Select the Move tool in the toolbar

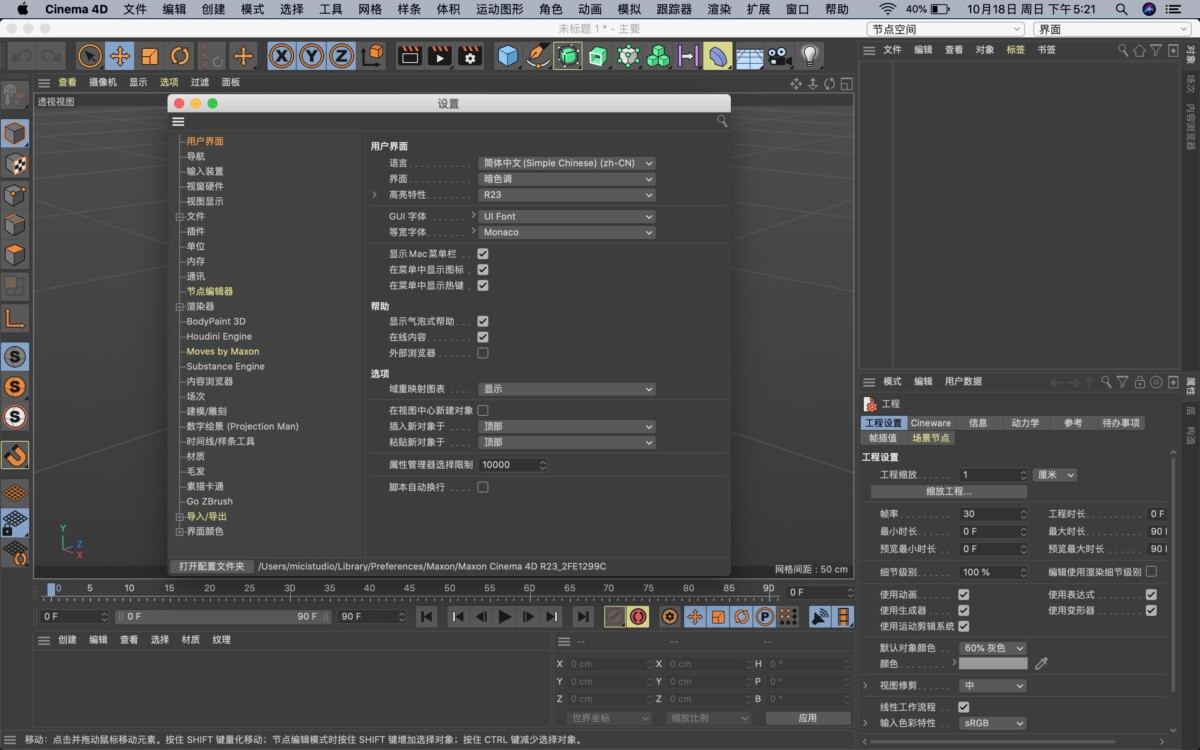coord(118,56)
